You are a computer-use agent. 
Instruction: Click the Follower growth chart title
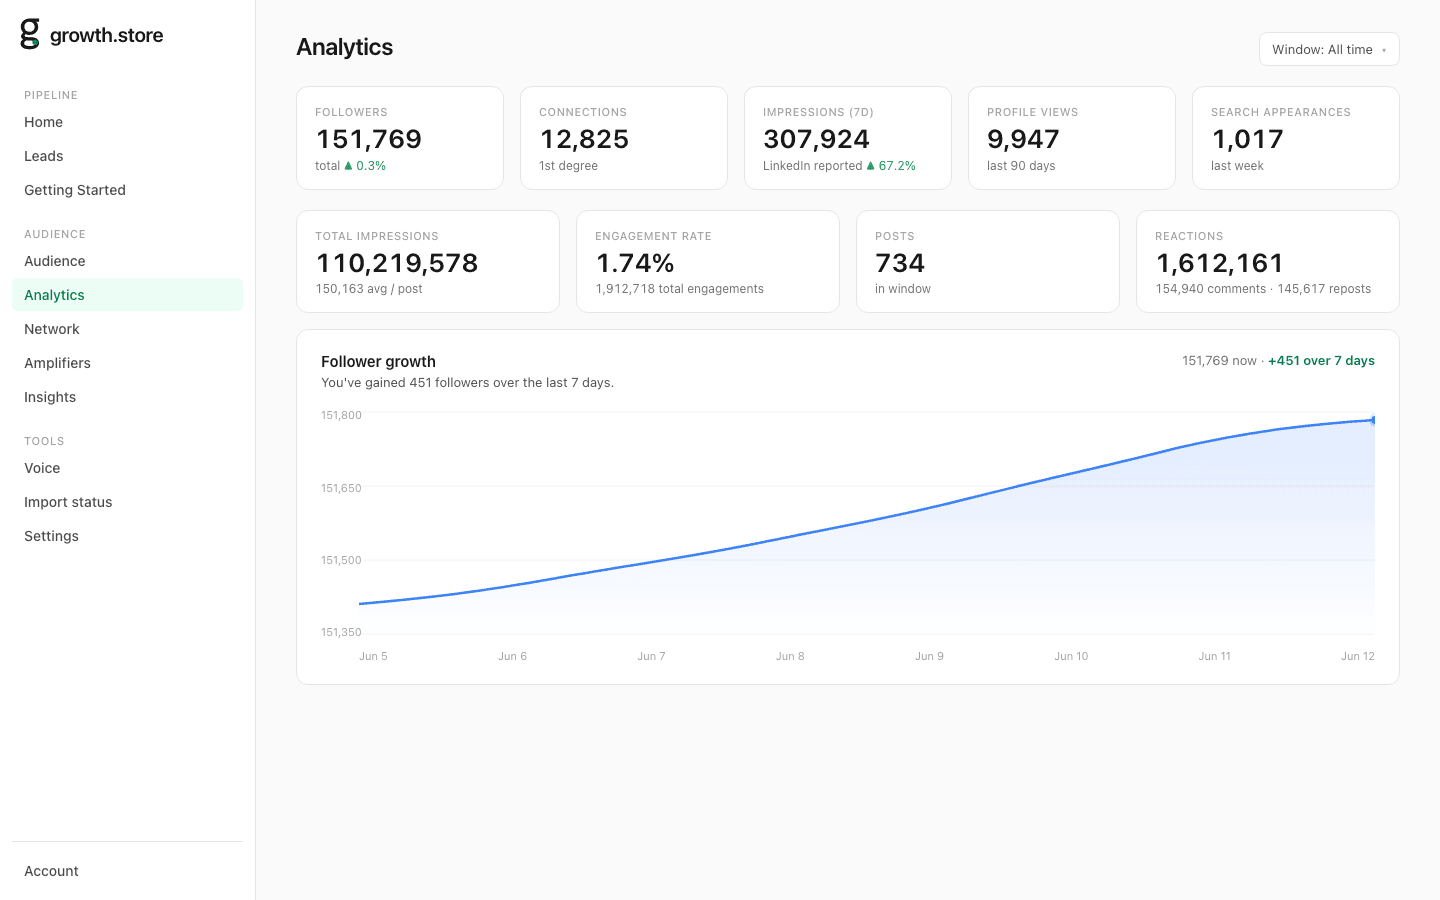click(378, 362)
